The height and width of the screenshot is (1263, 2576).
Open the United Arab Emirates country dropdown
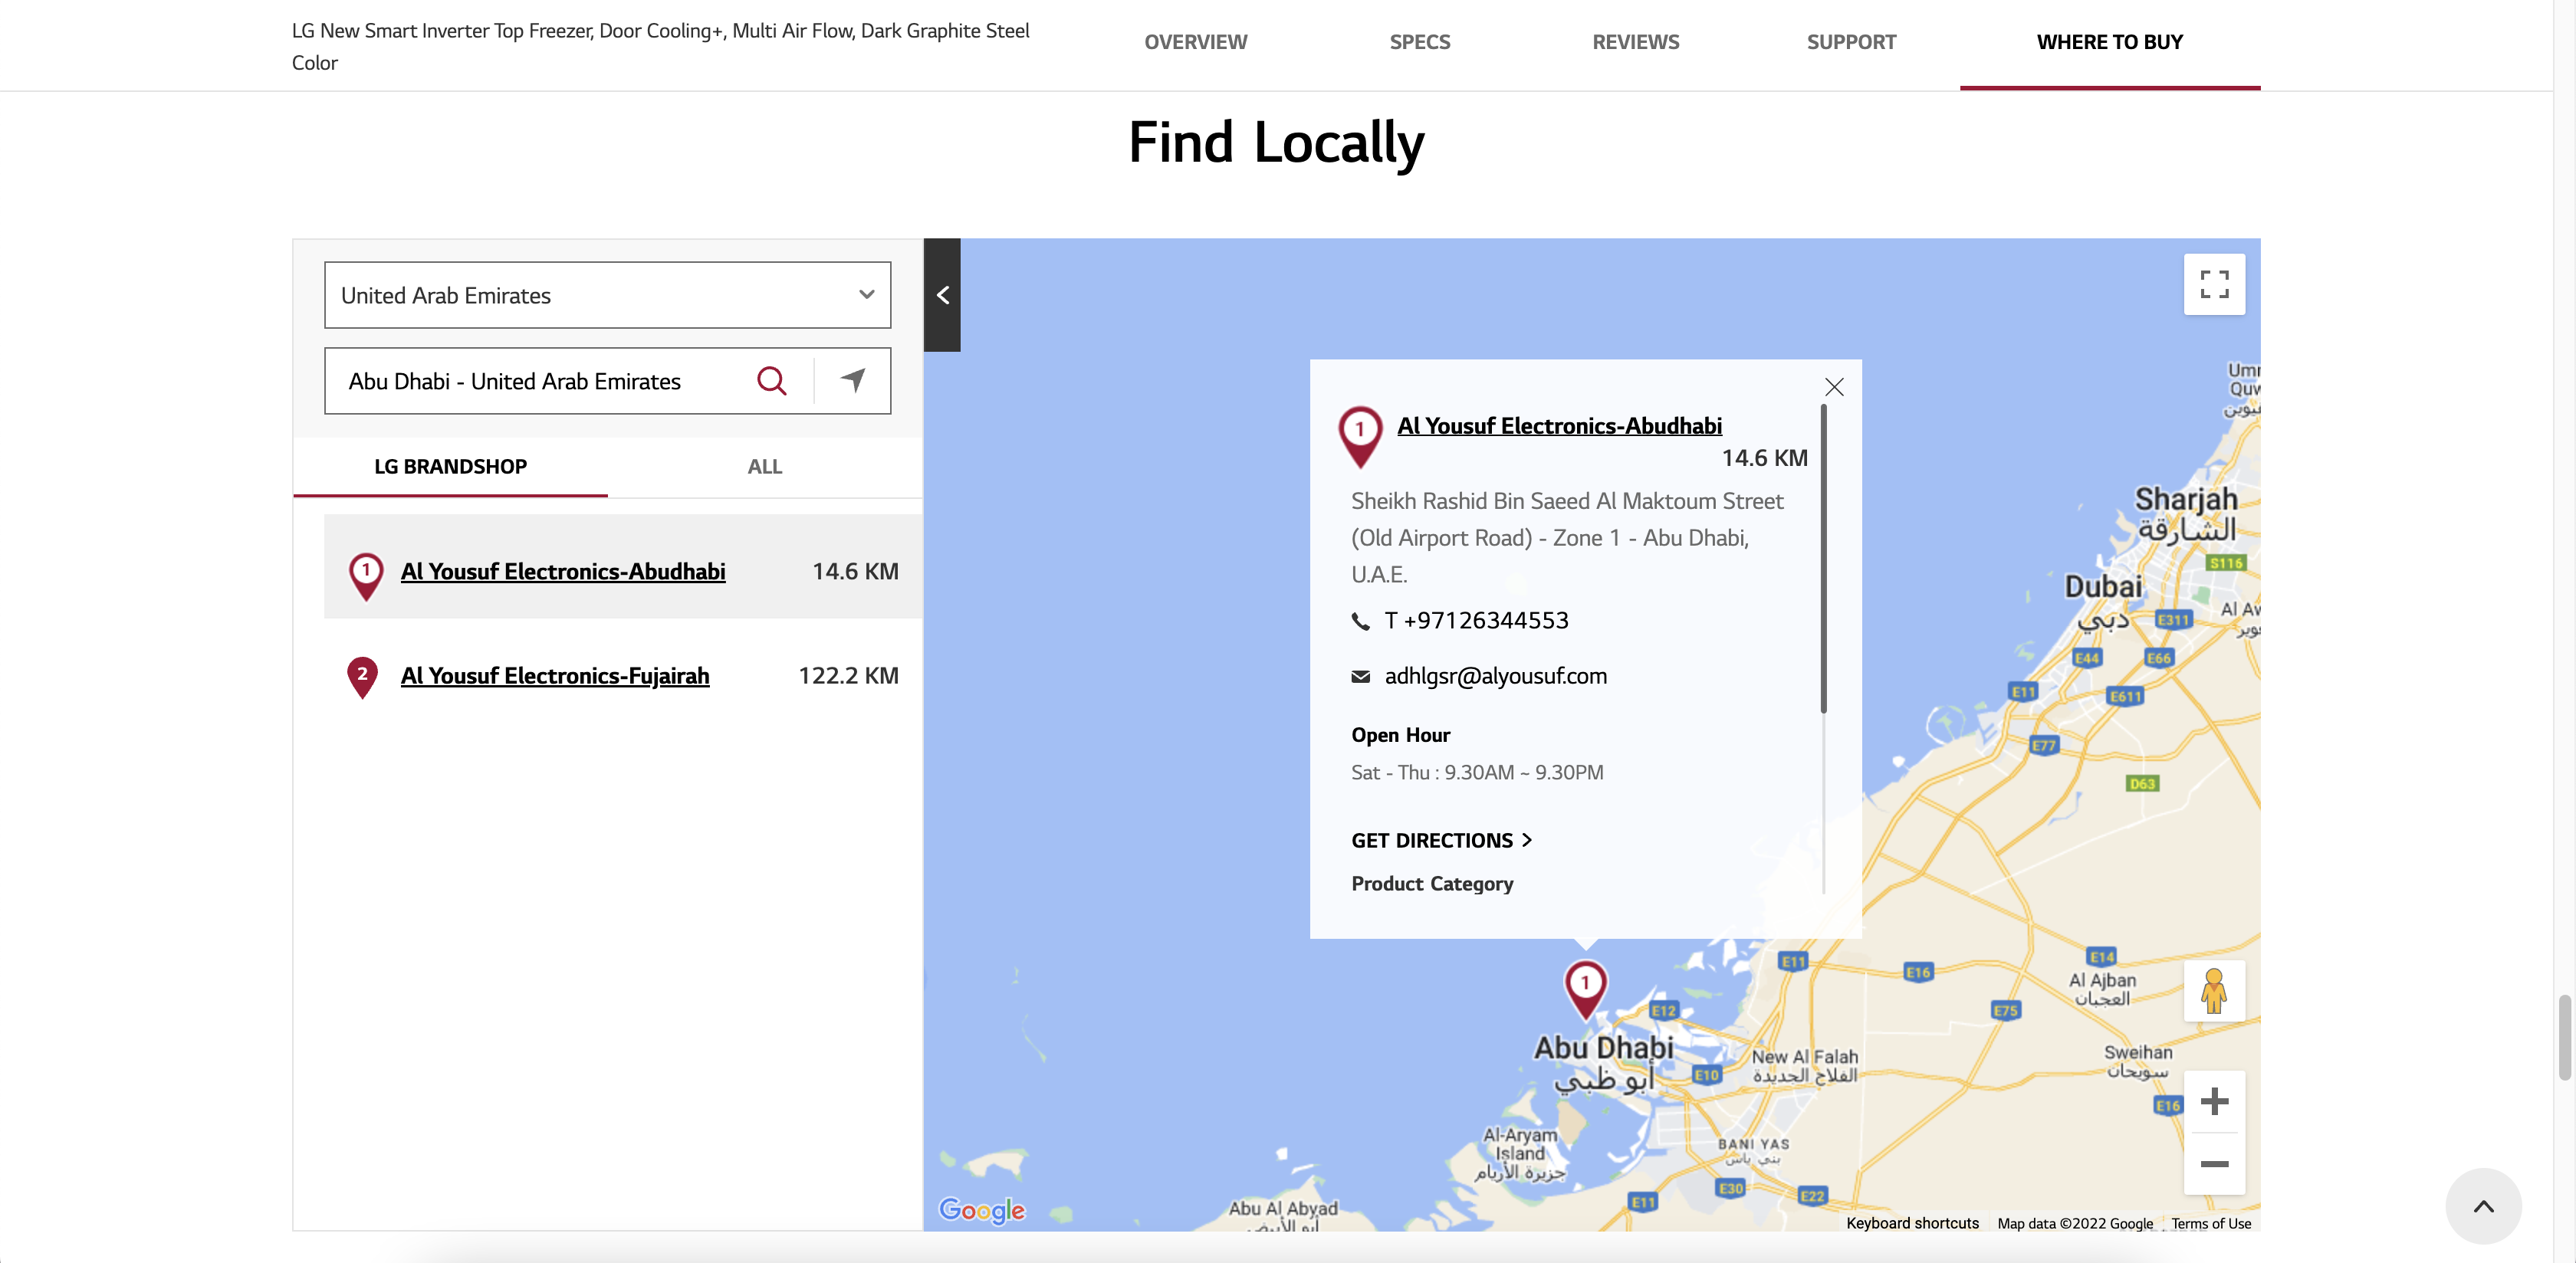607,295
